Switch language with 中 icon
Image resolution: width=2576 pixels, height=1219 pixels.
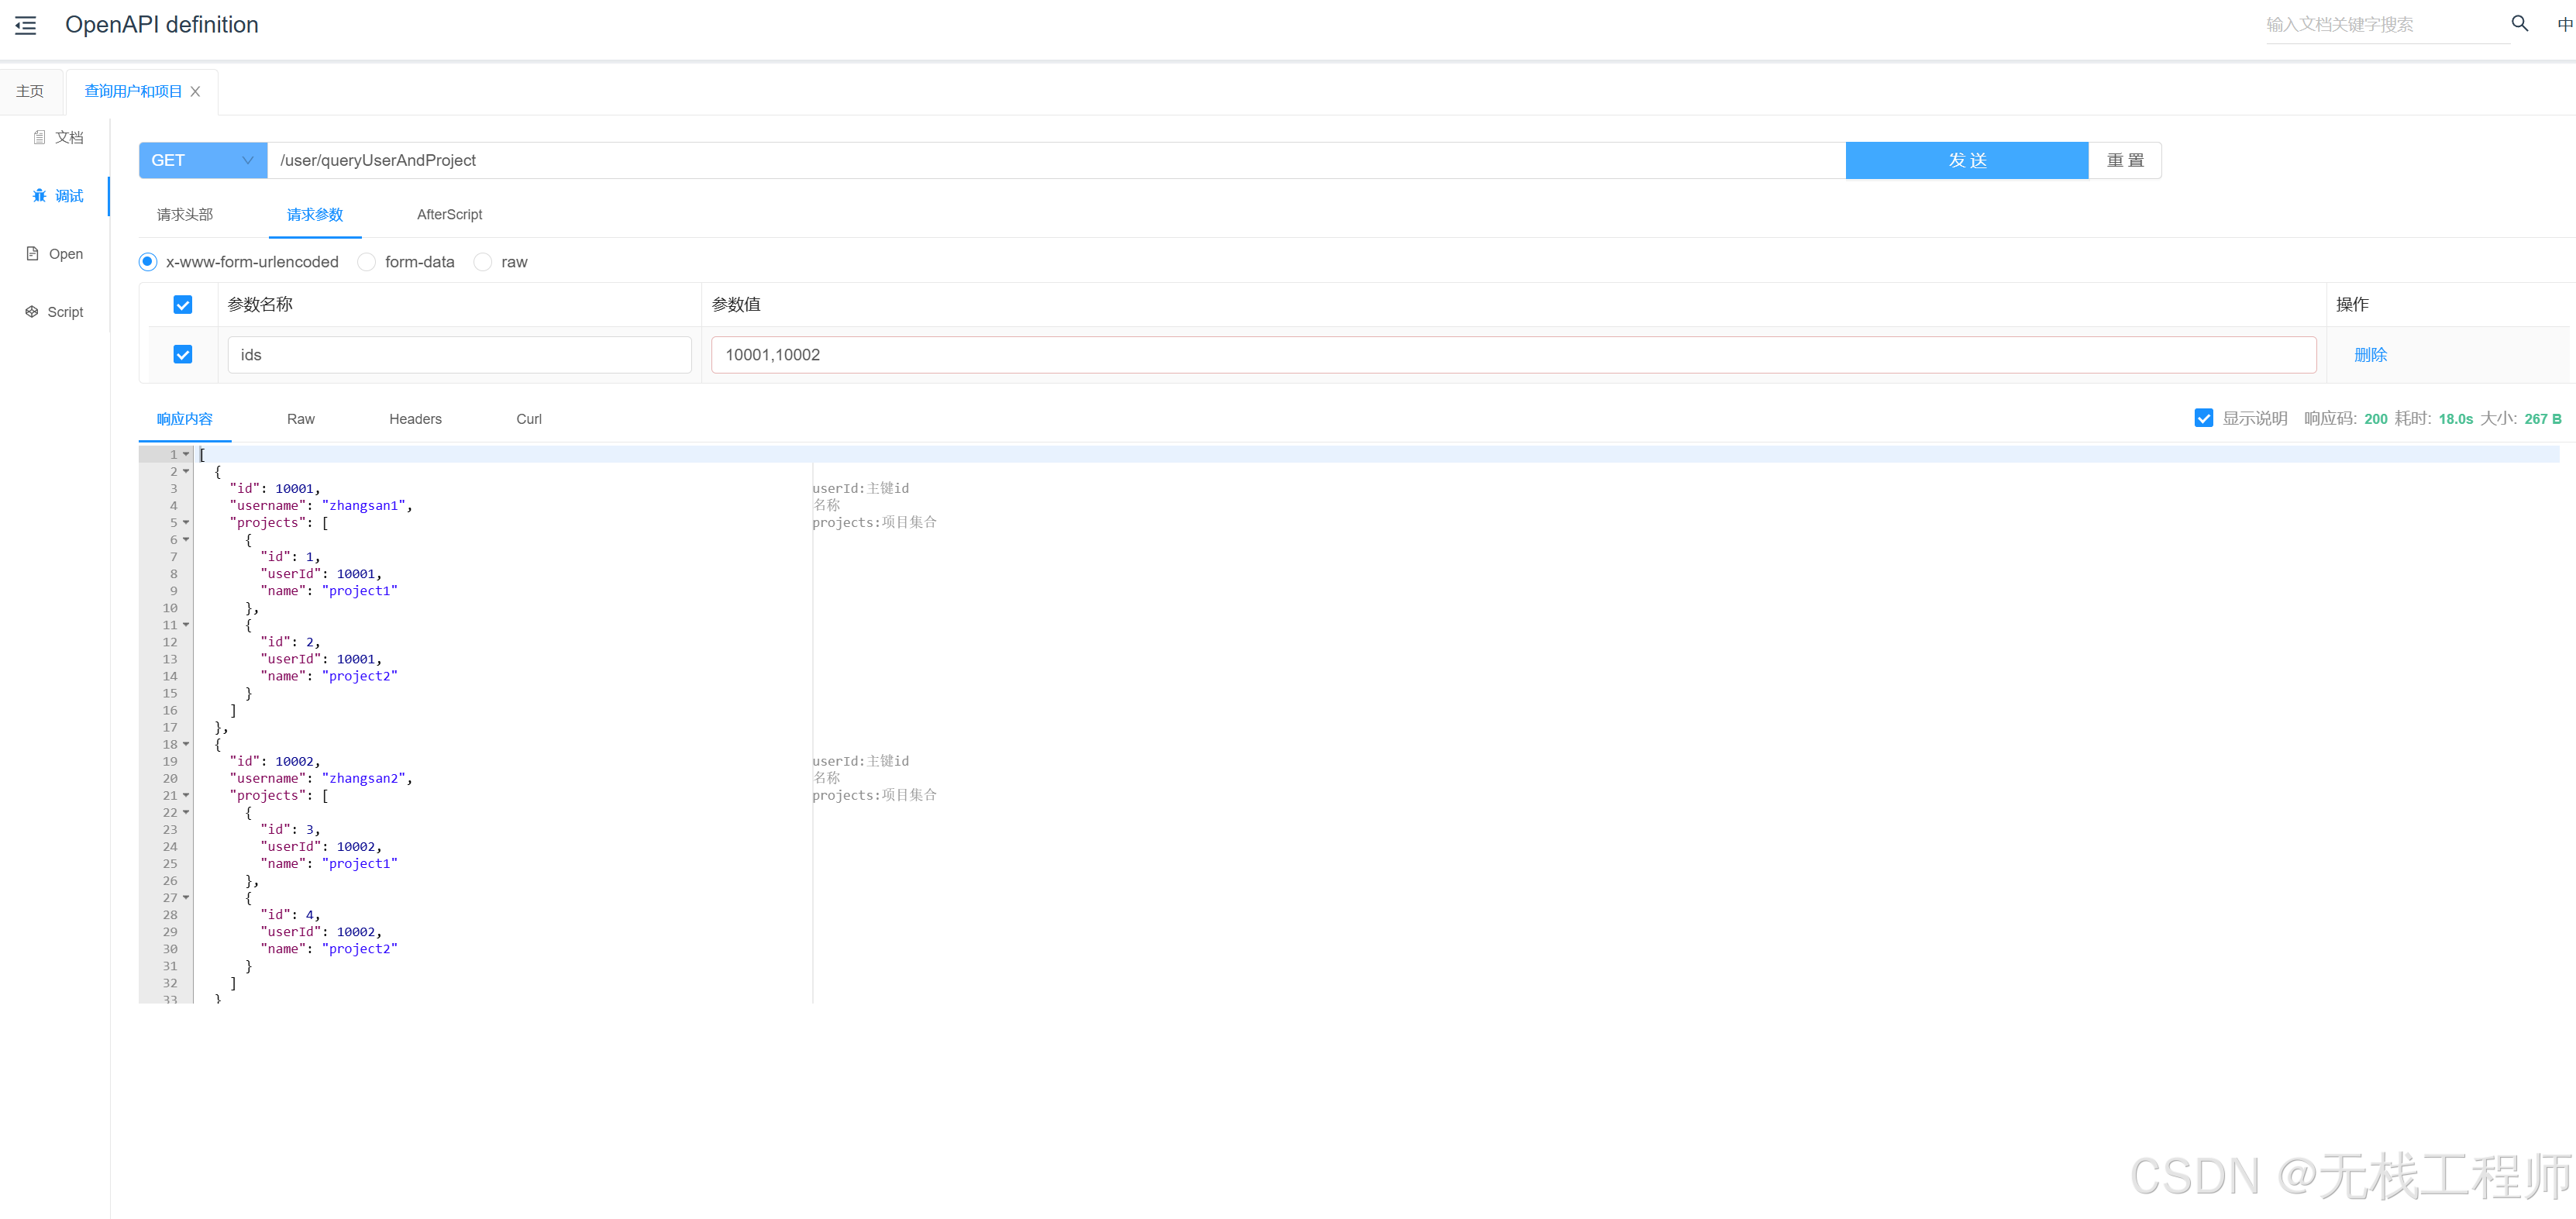point(2564,24)
